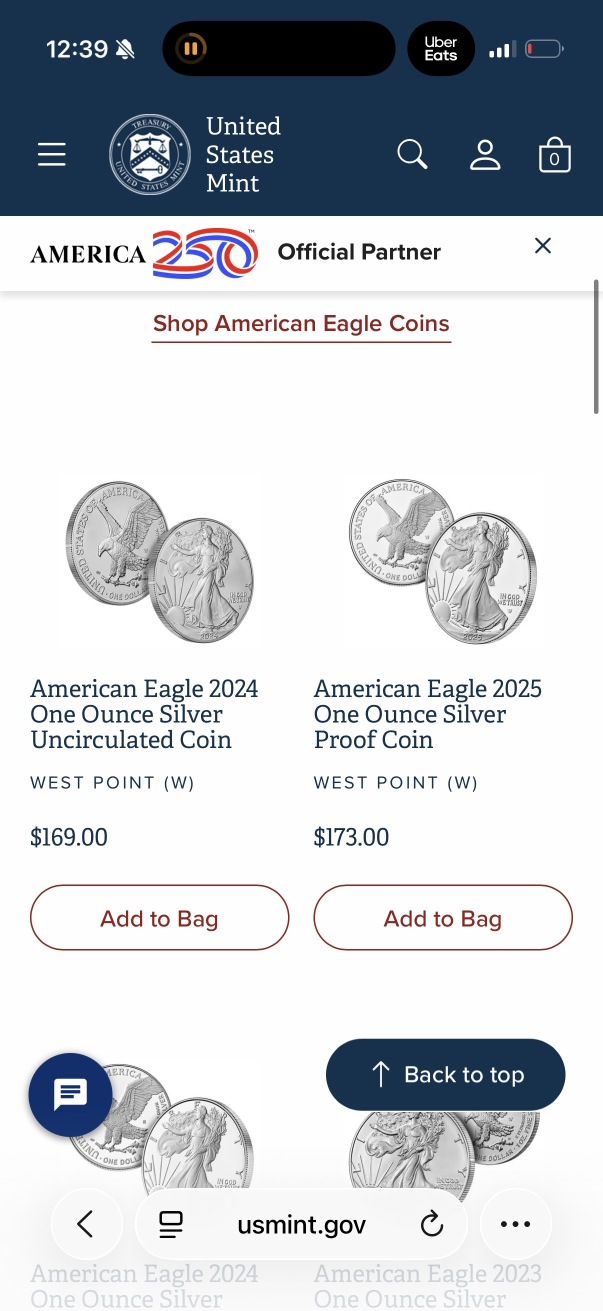Image resolution: width=603 pixels, height=1311 pixels.
Task: View the shopping bag
Action: click(555, 156)
